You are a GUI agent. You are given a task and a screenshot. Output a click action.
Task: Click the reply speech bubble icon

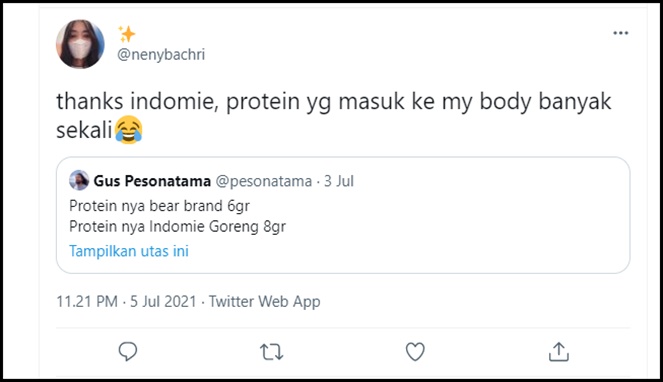coord(128,351)
